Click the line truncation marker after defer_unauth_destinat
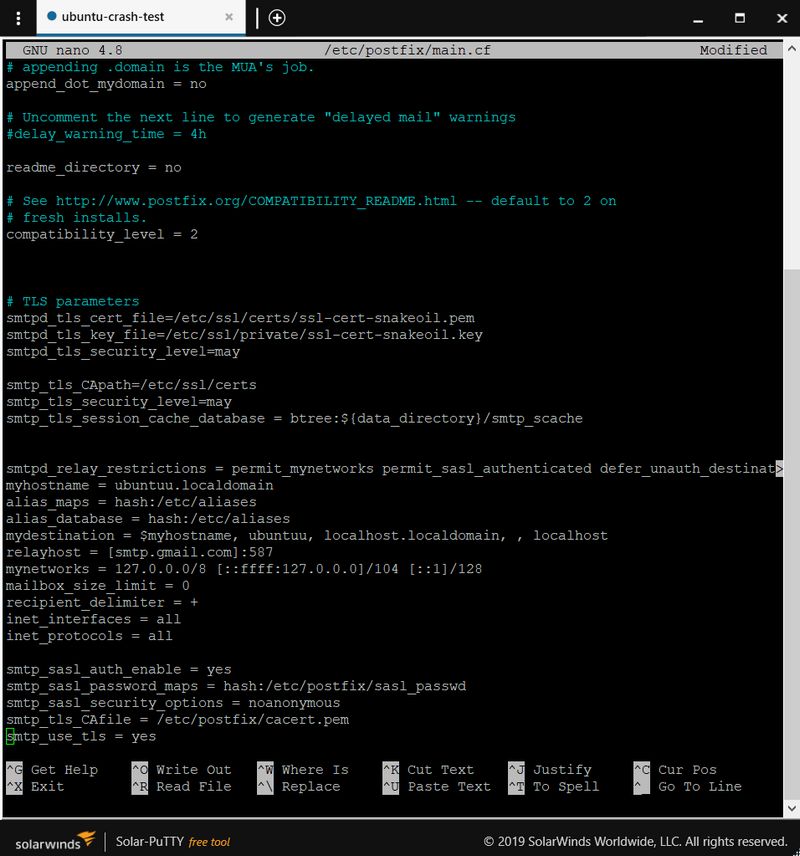Viewport: 800px width, 856px height. click(x=778, y=468)
